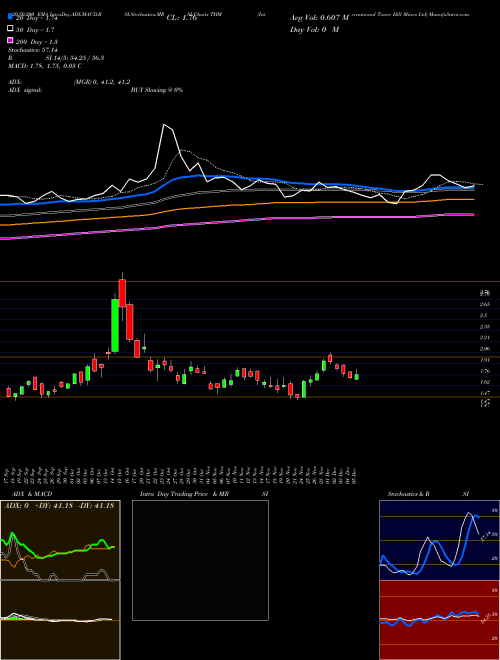Click the empty intraday trading price panel
This screenshot has height=660, width=500.
click(200, 560)
